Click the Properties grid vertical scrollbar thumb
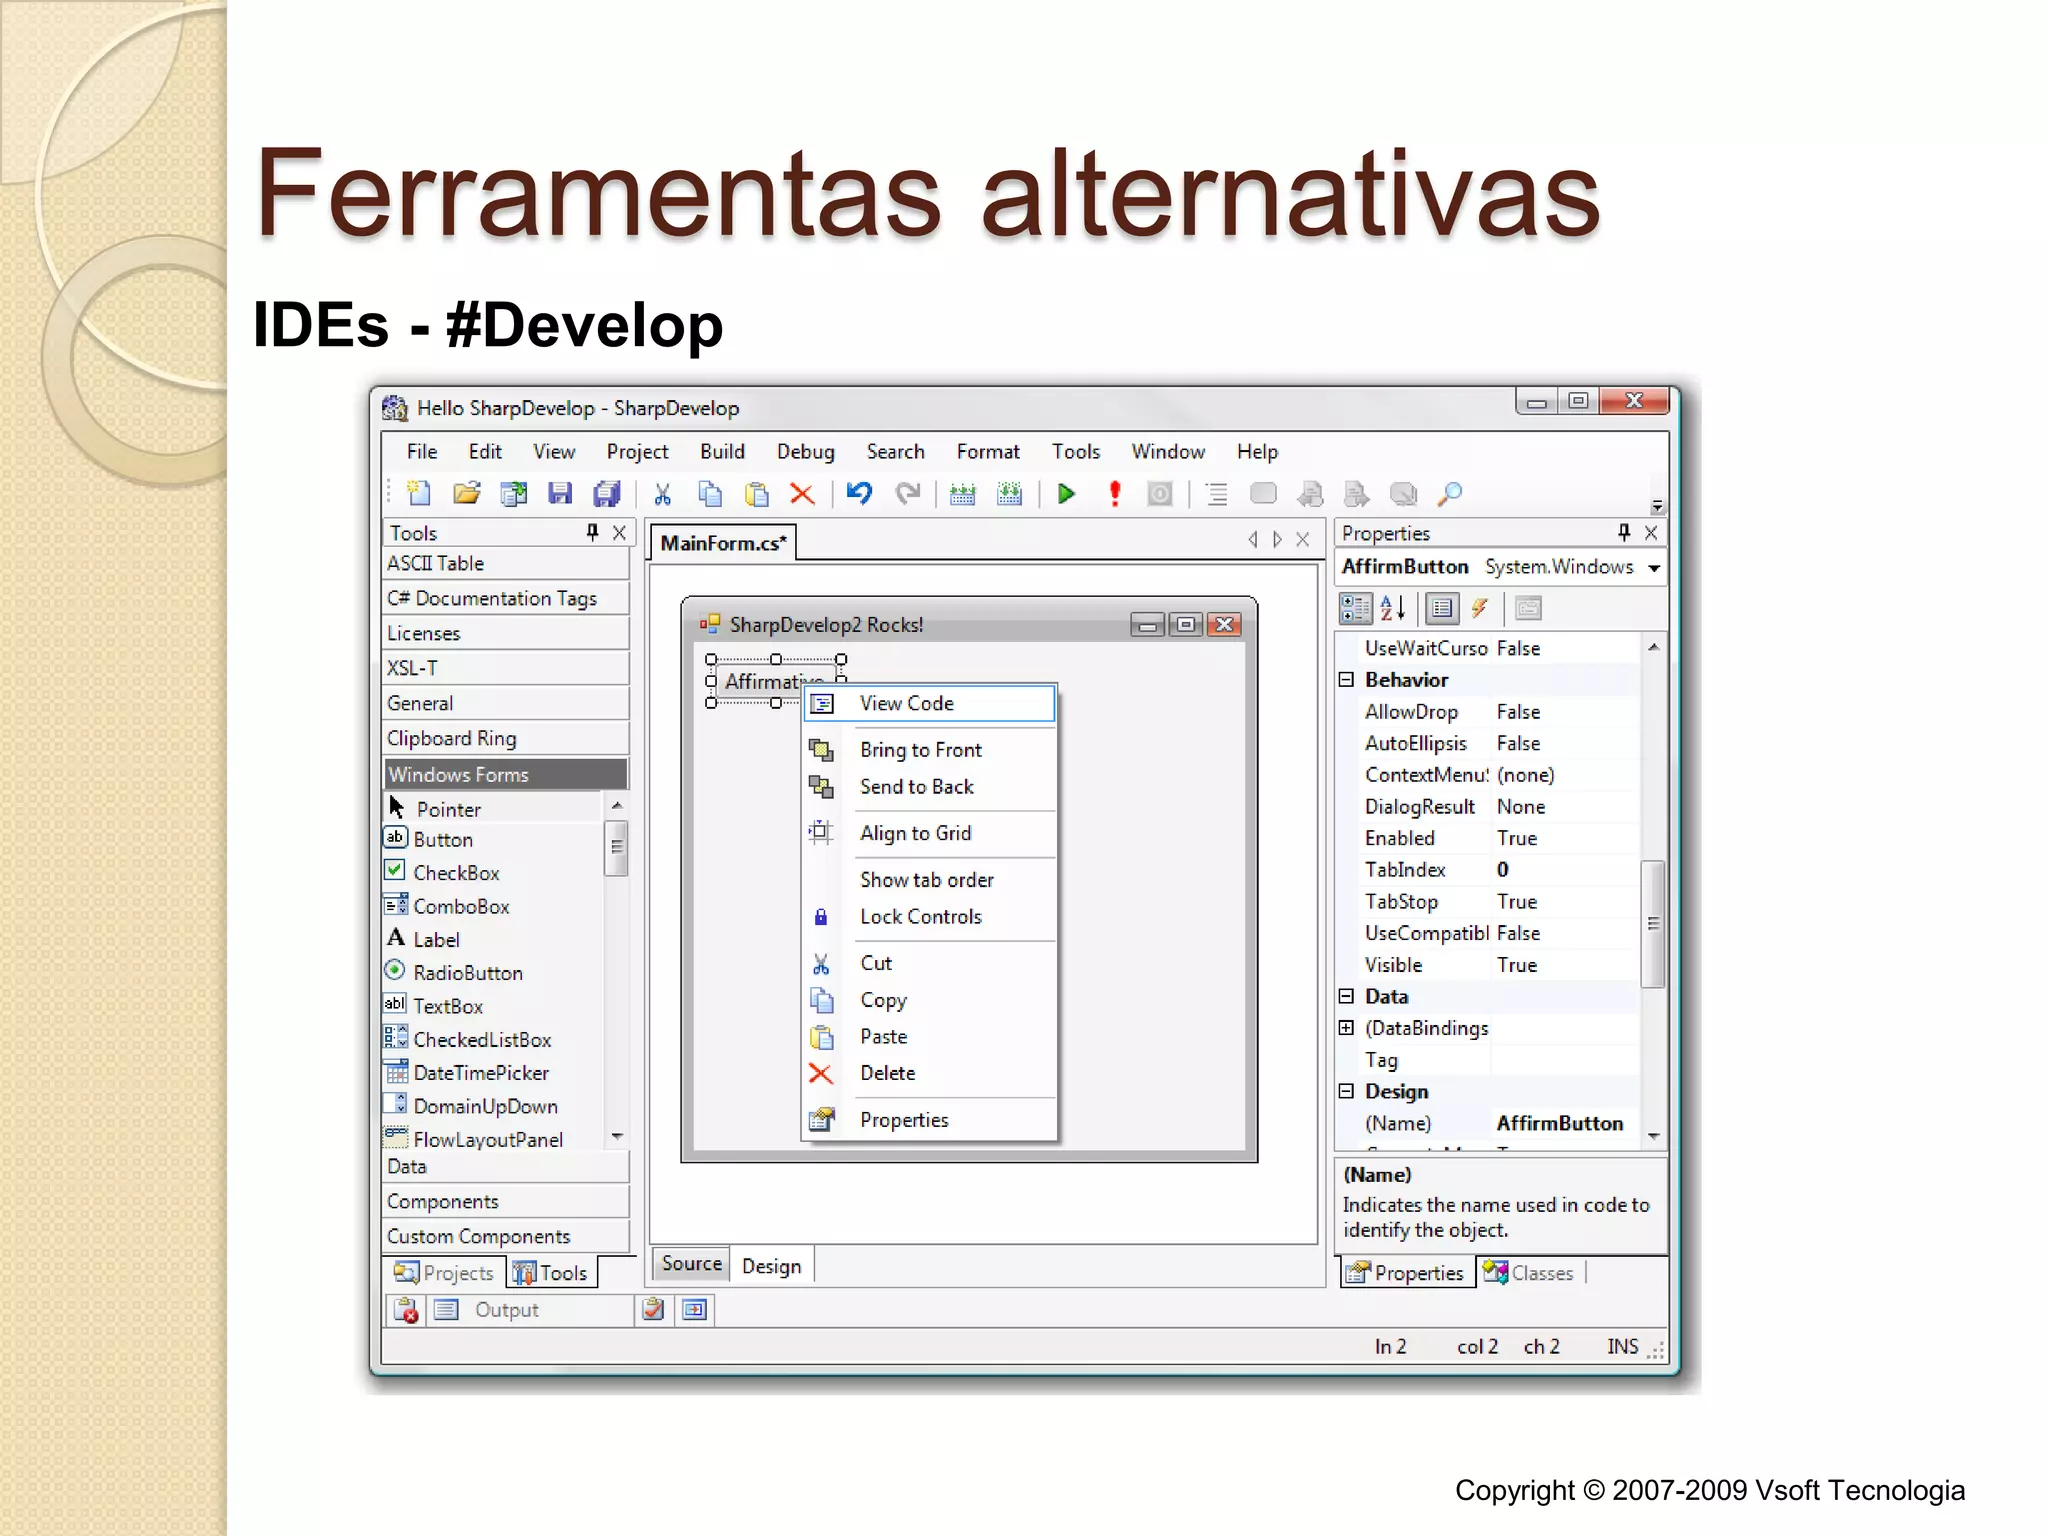This screenshot has height=1536, width=2048. click(x=1653, y=923)
